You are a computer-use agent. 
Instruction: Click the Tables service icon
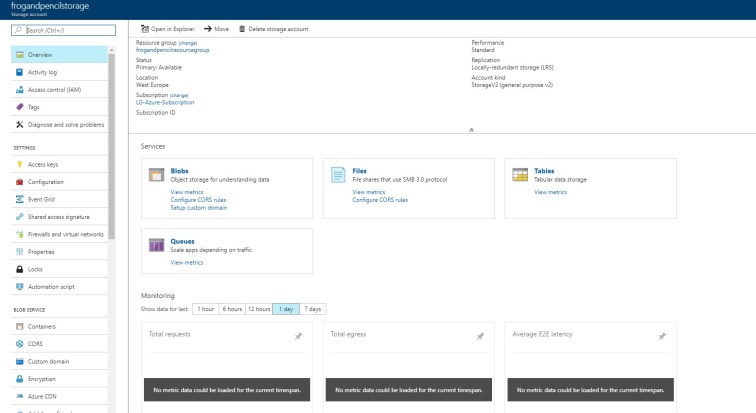click(x=519, y=175)
